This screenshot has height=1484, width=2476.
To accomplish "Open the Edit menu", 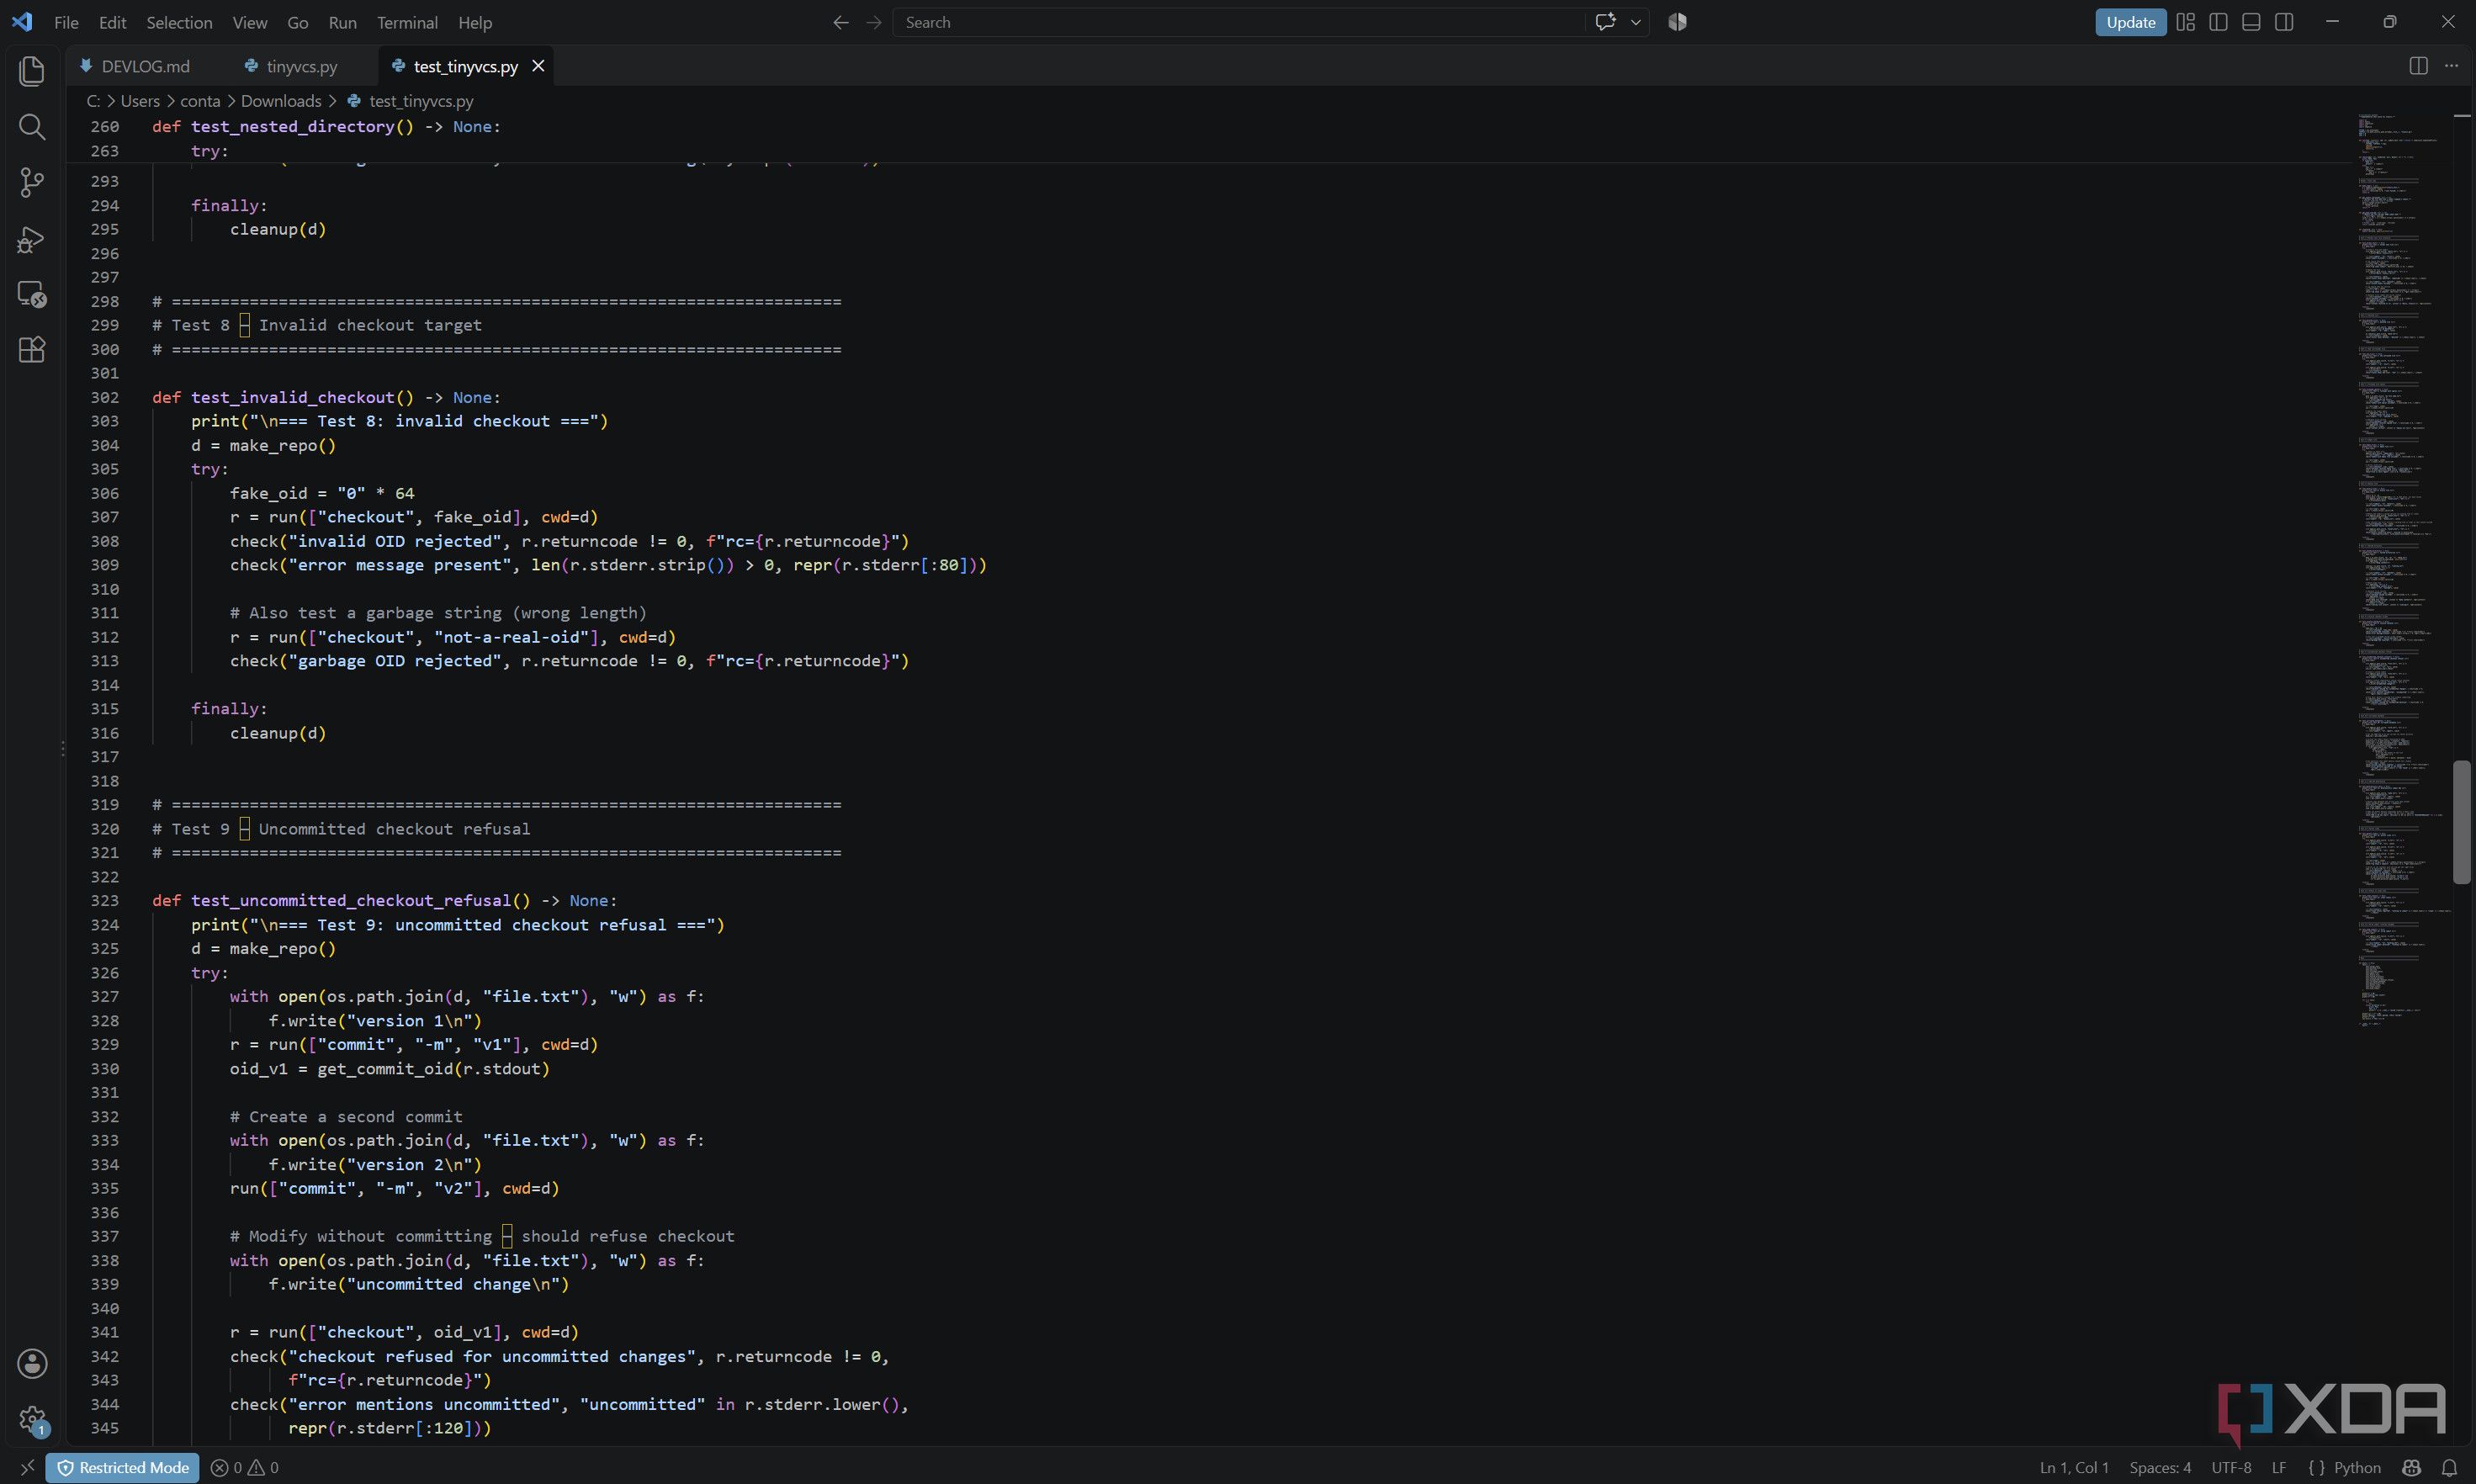I will pyautogui.click(x=112, y=22).
